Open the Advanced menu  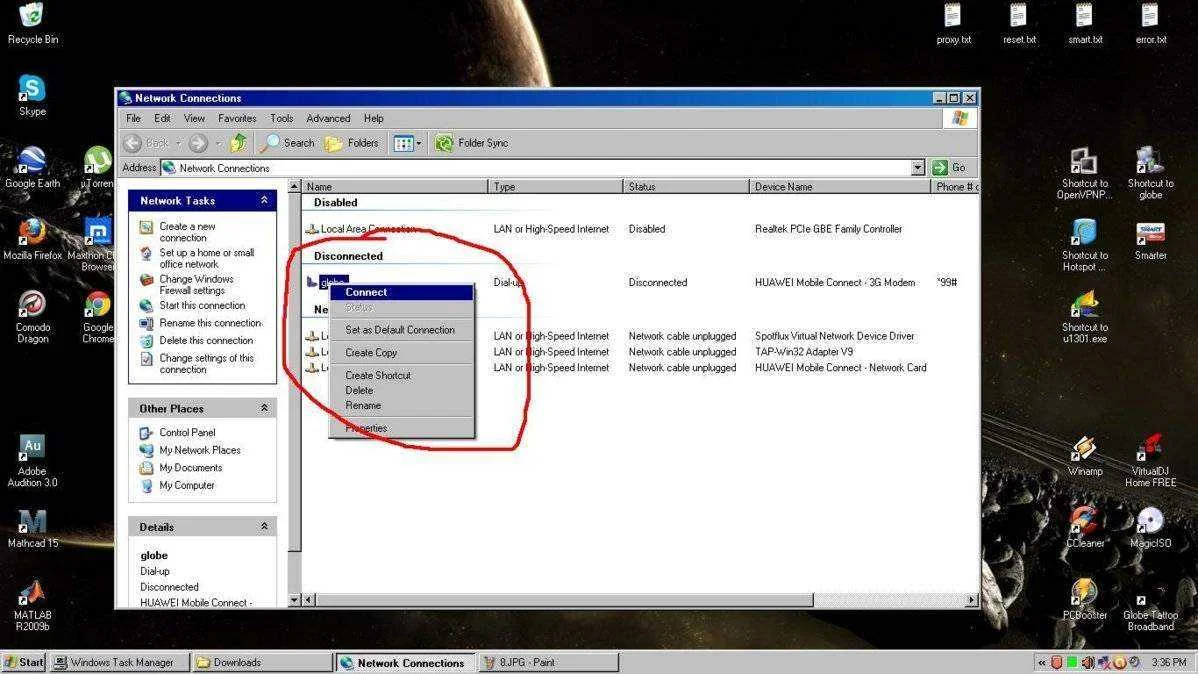pos(328,118)
